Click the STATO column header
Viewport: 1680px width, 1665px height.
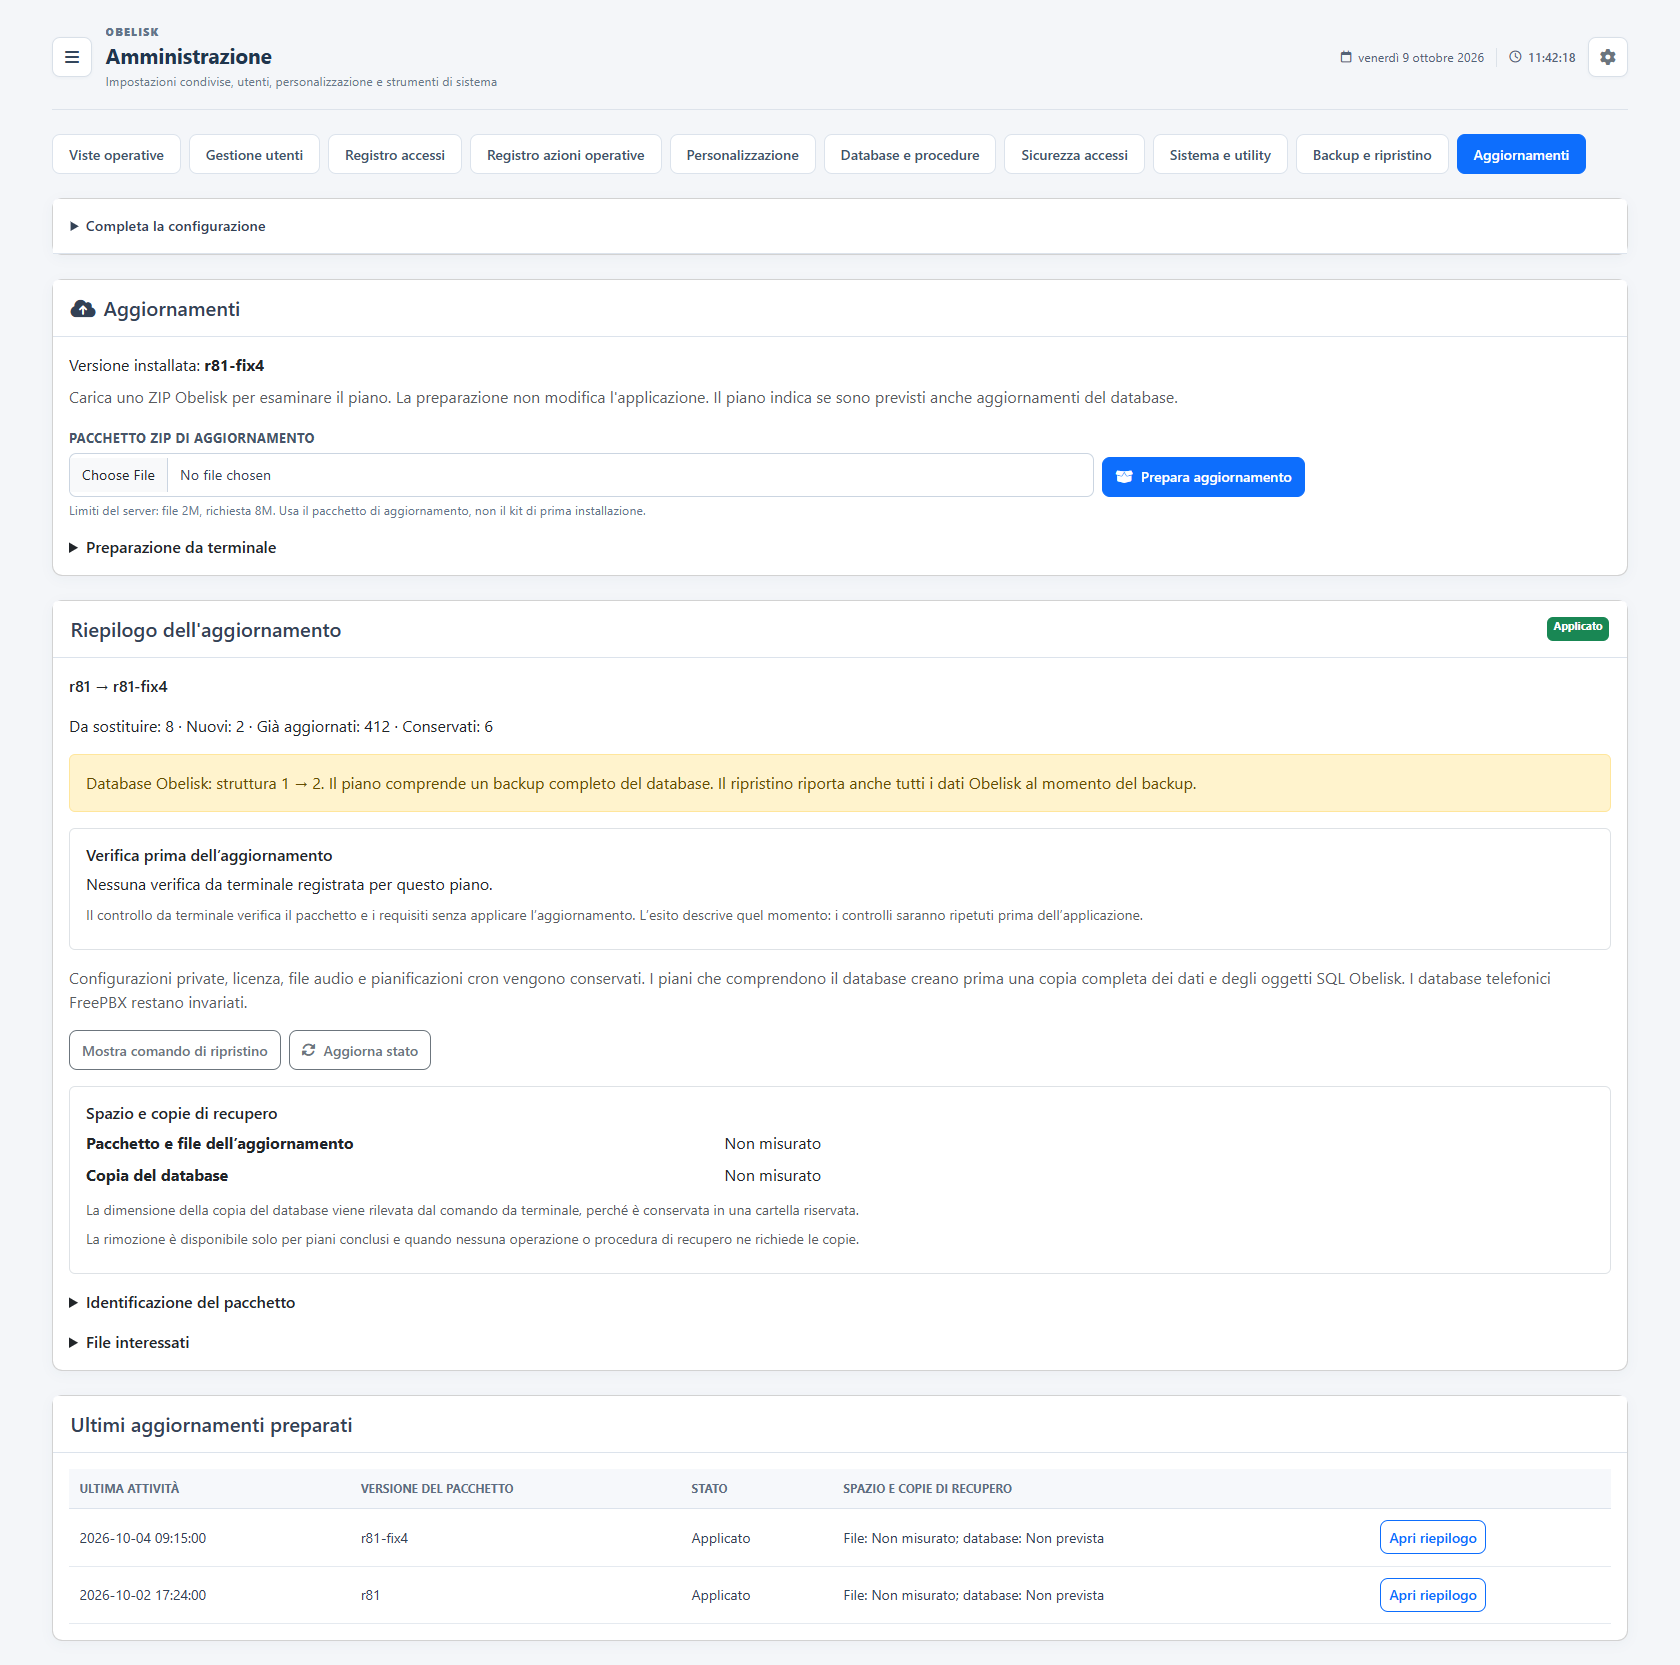click(x=709, y=1488)
